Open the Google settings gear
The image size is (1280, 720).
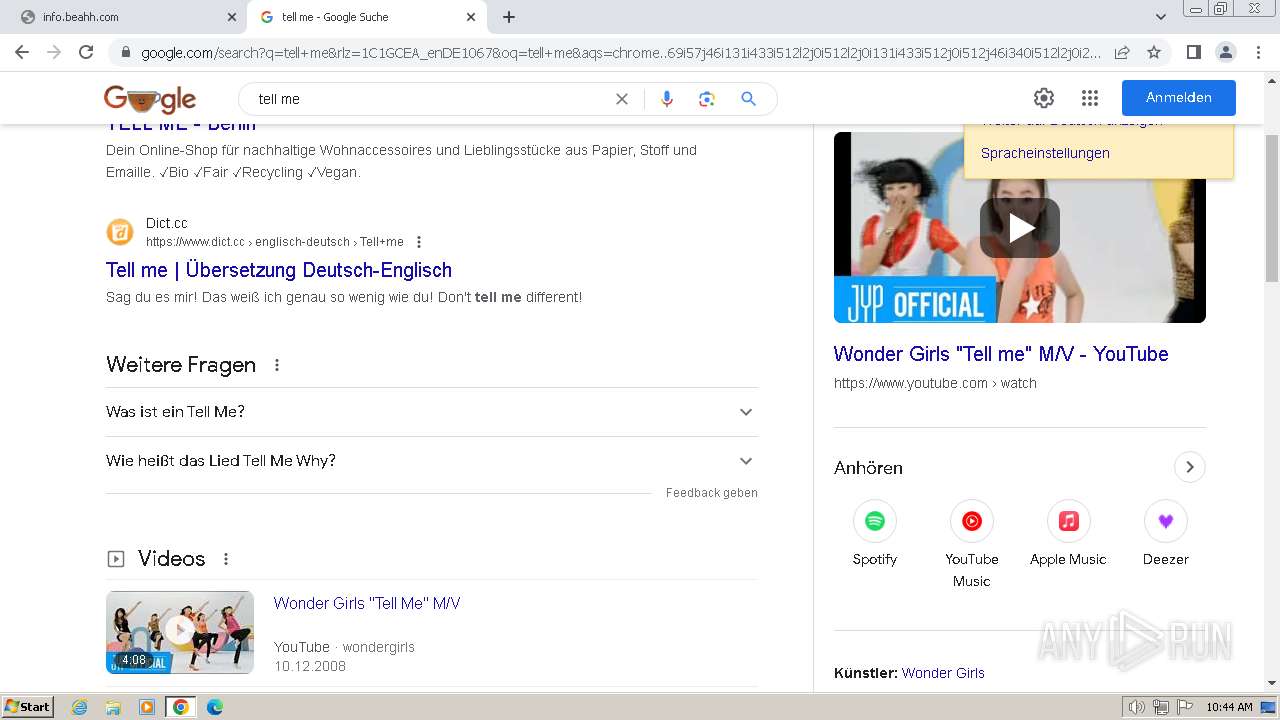(x=1044, y=98)
